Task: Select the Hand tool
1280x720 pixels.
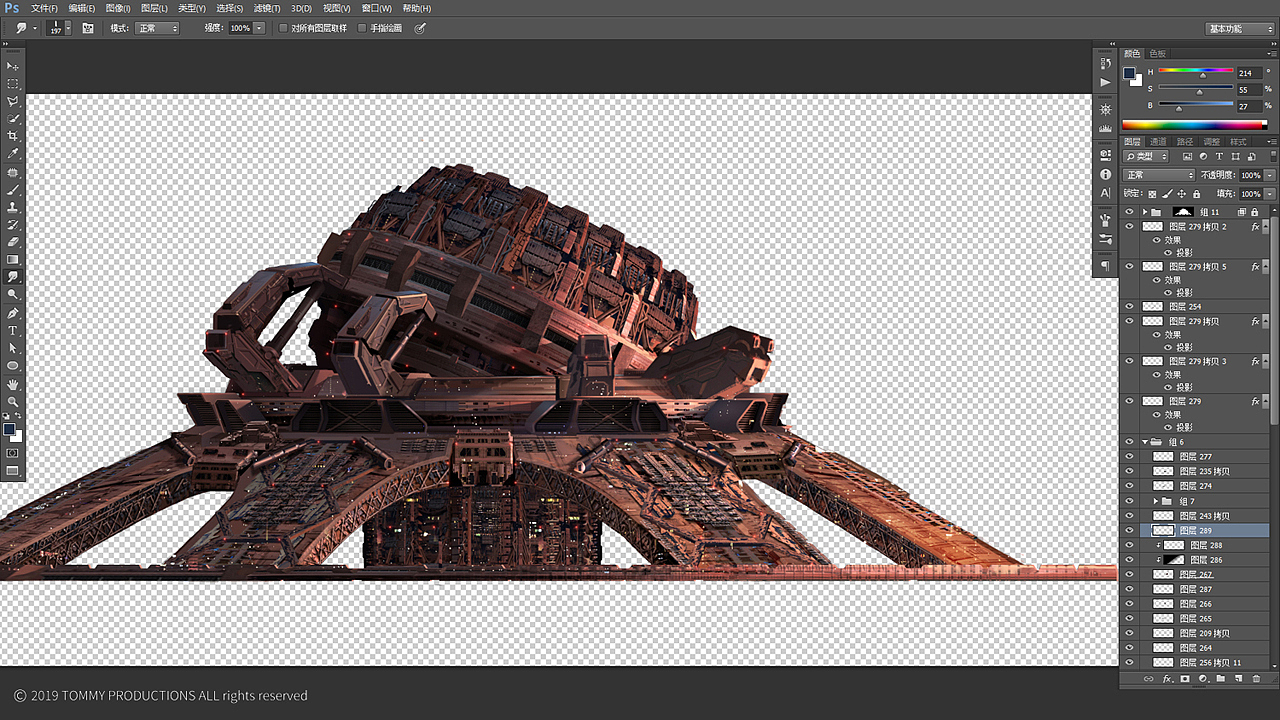Action: (x=13, y=384)
